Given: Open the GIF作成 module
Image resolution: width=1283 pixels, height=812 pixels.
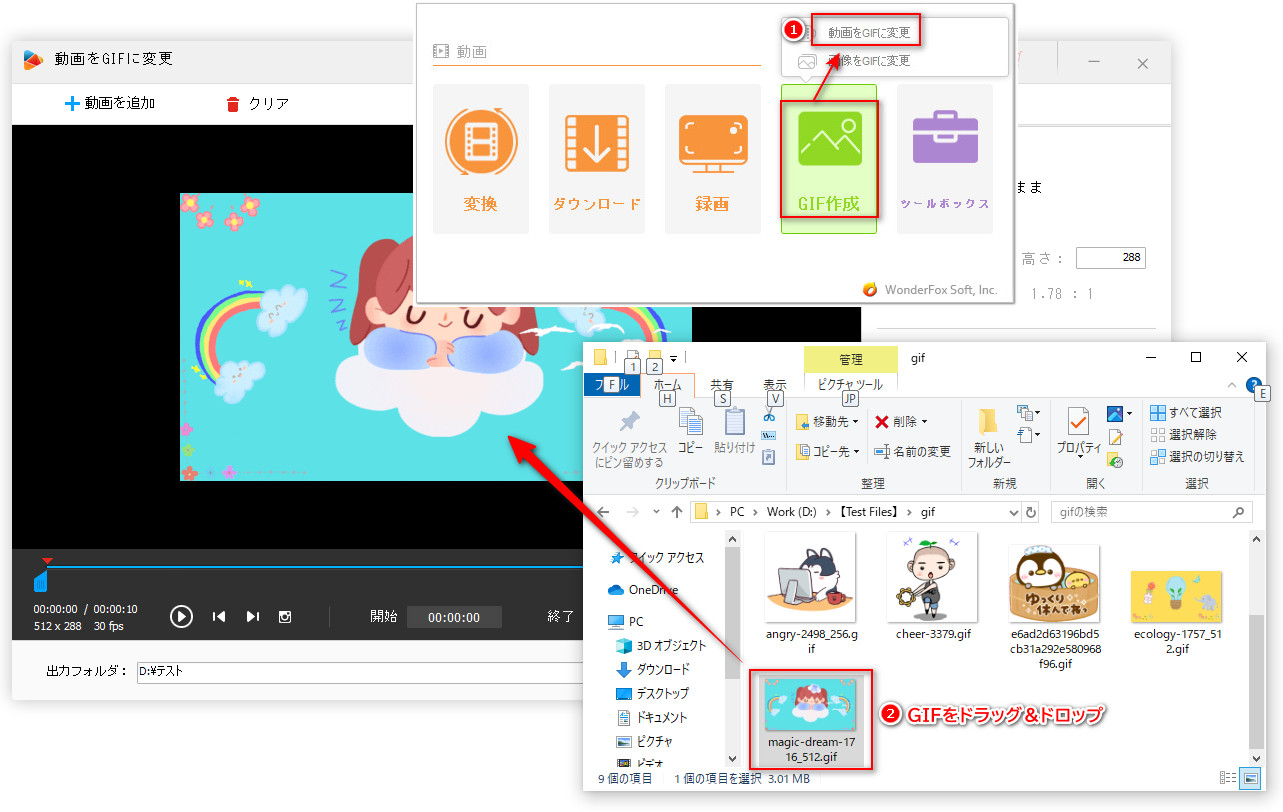Looking at the screenshot, I should tap(829, 159).
